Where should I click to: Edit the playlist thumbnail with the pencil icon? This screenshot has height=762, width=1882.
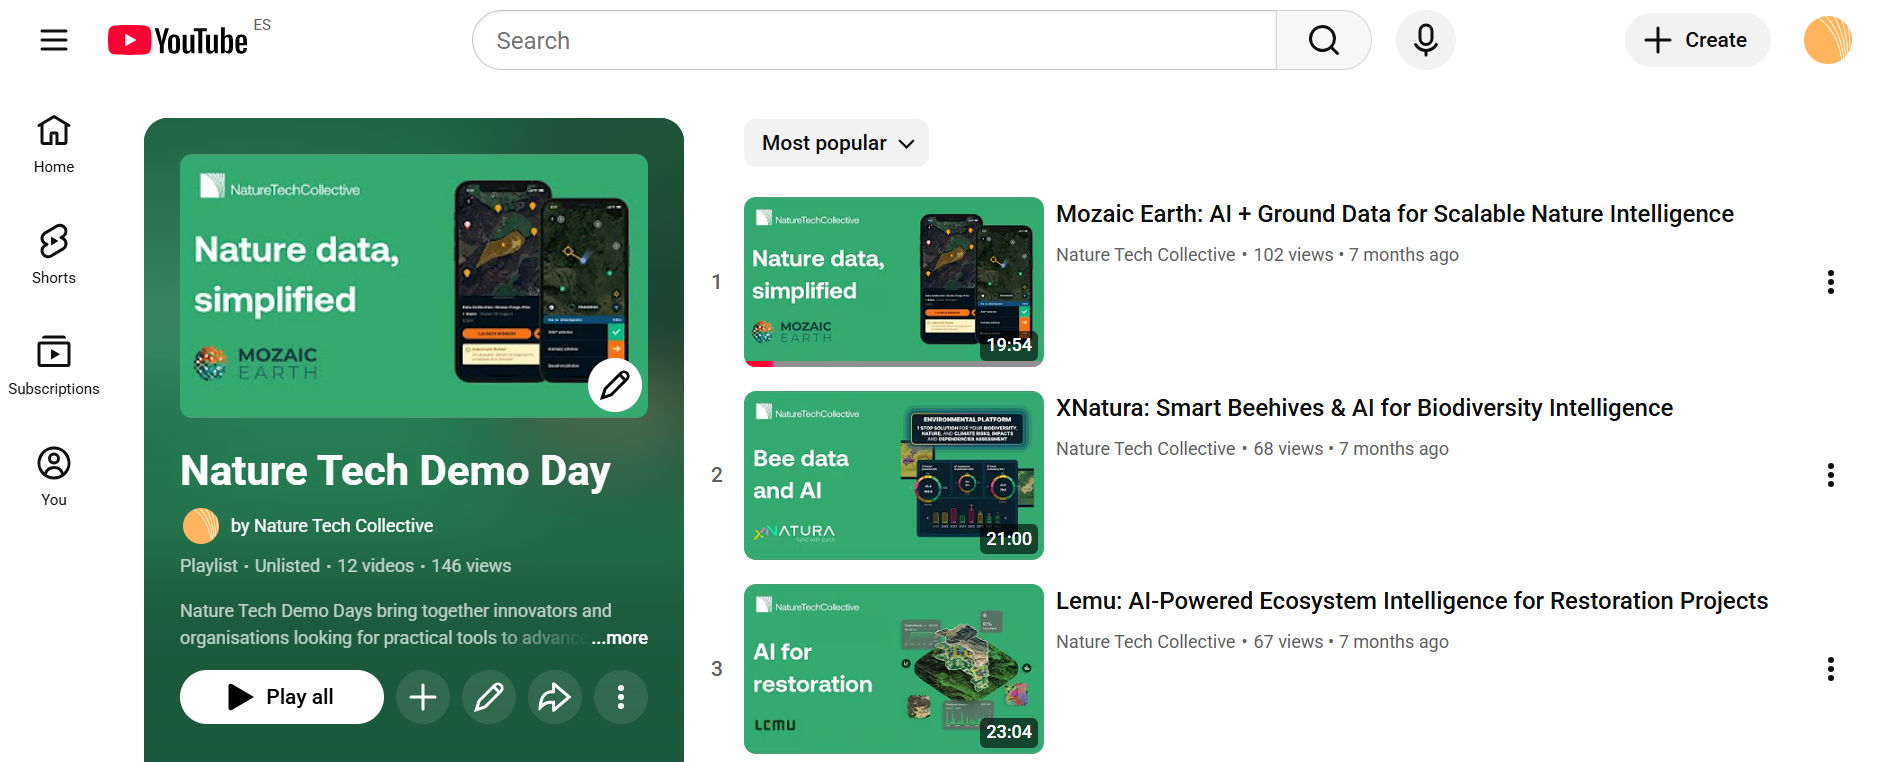[x=615, y=384]
